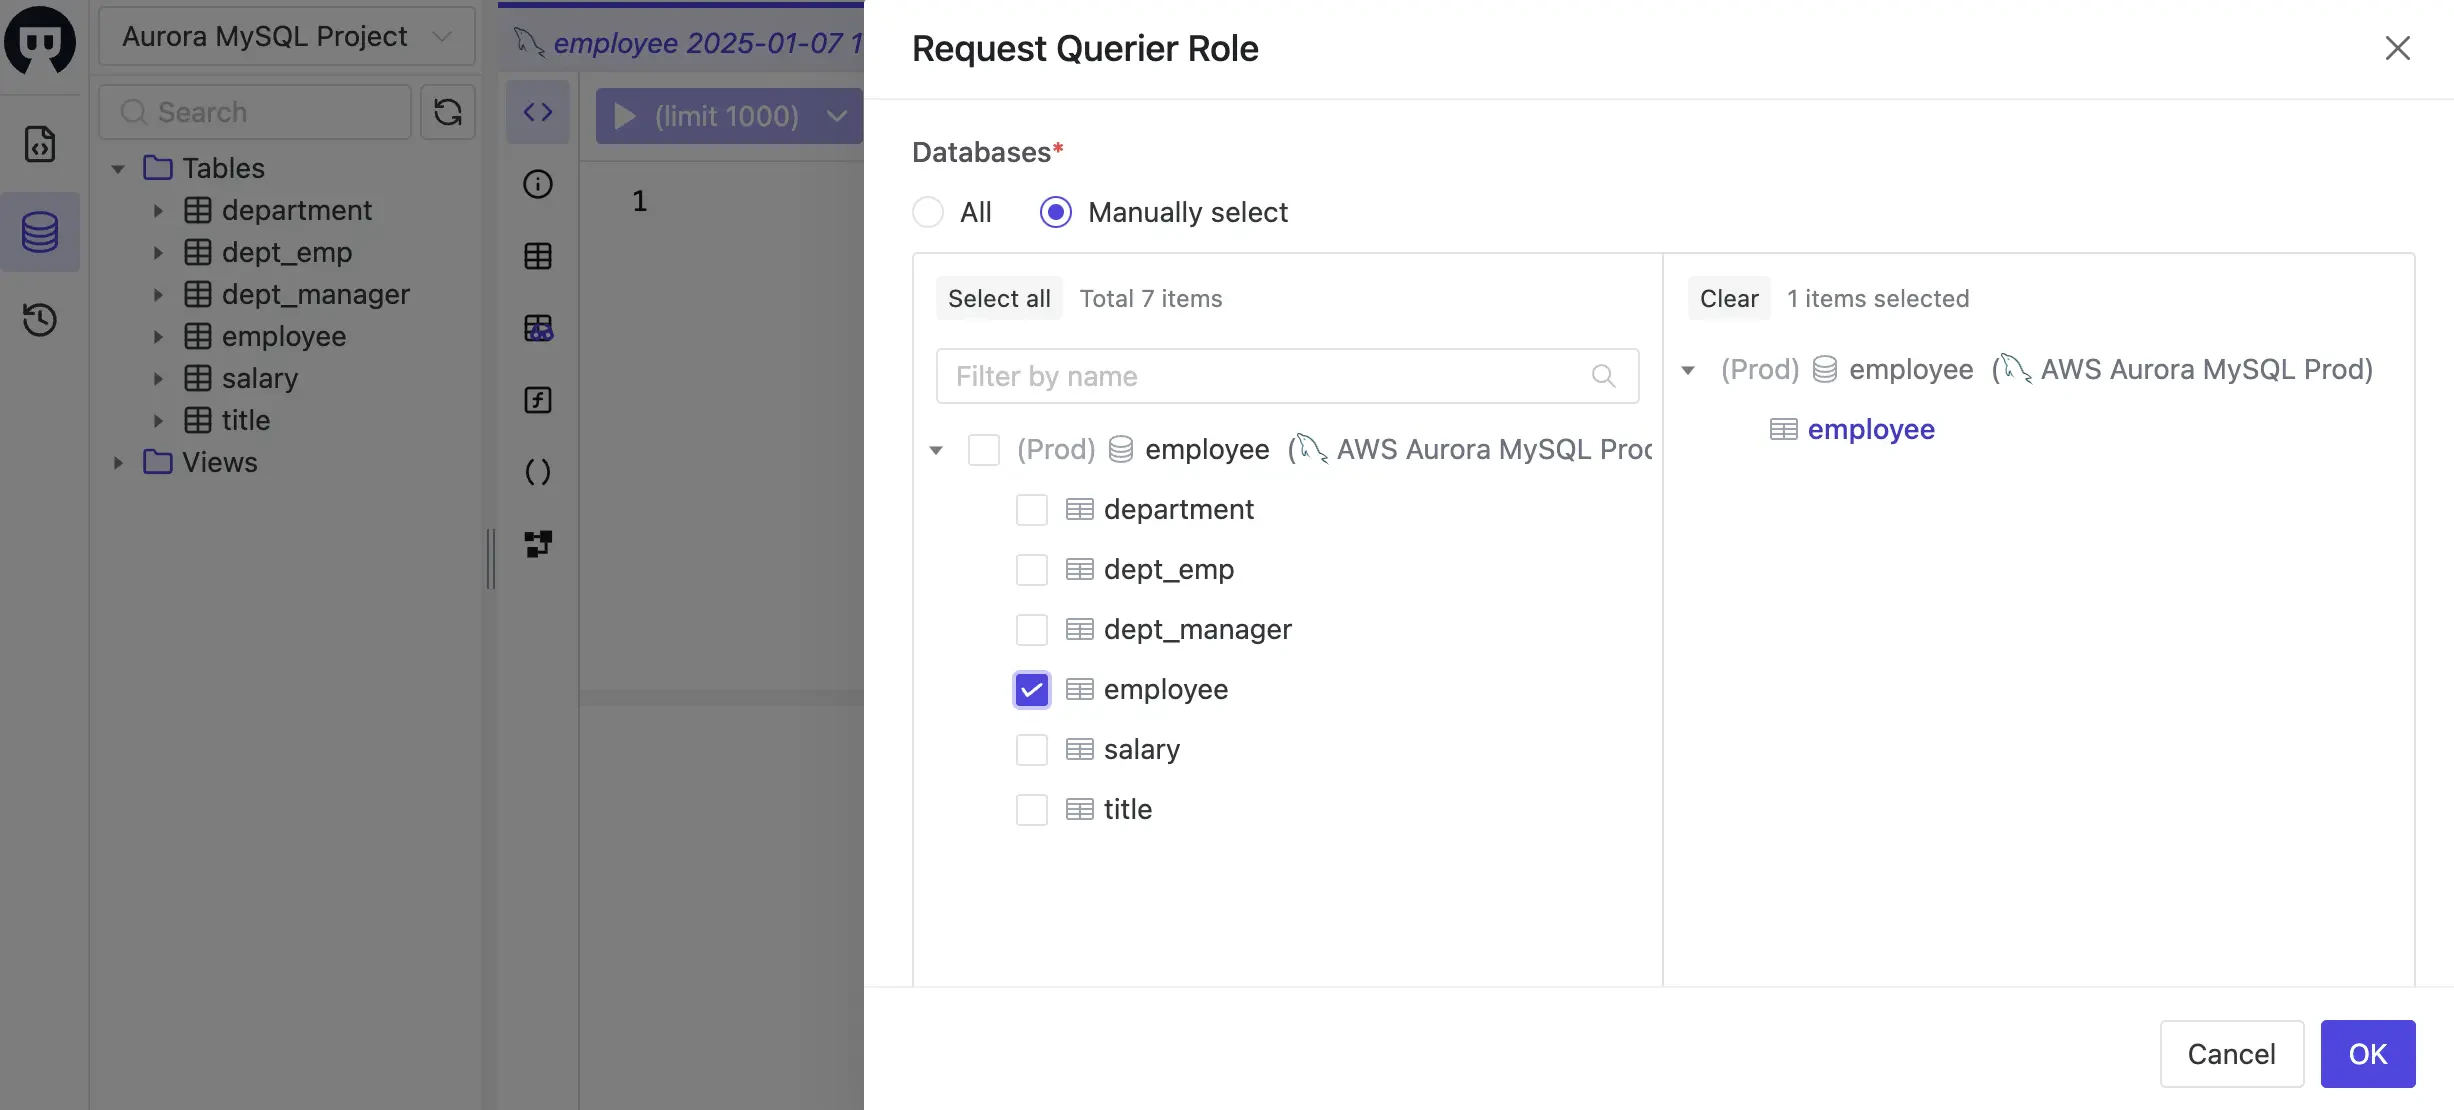Check the department table checkbox
2454x1110 pixels.
click(1031, 509)
